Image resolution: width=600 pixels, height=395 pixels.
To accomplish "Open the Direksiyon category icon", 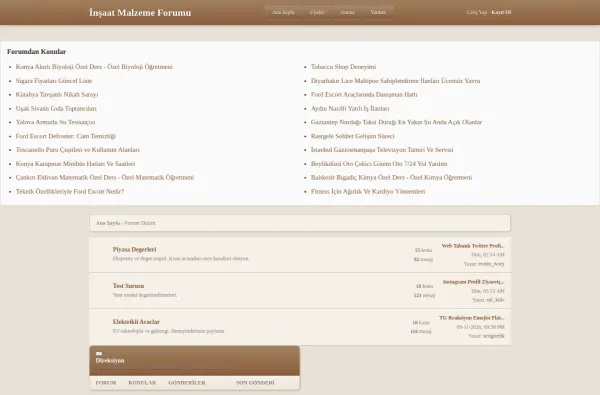I will tap(99, 354).
